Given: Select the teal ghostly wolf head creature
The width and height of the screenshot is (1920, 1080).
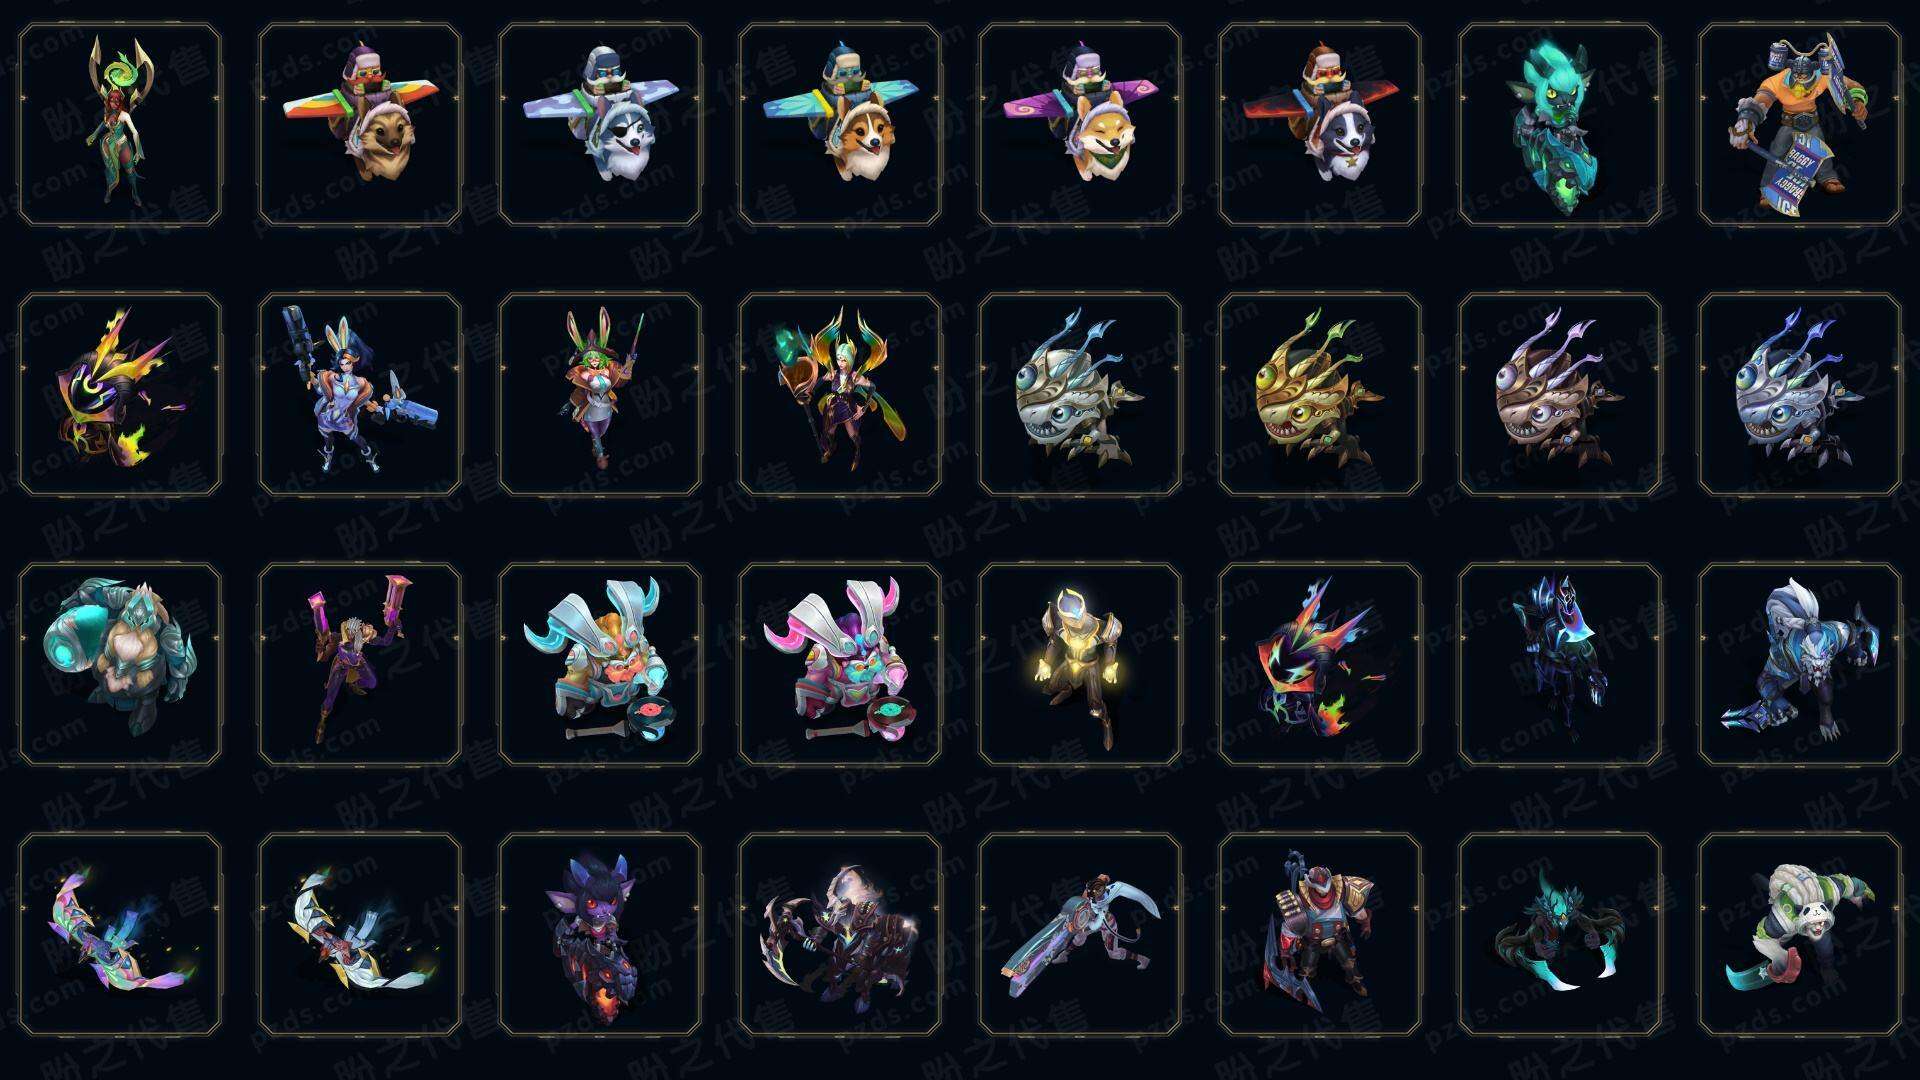Looking at the screenshot, I should pos(1560,124).
